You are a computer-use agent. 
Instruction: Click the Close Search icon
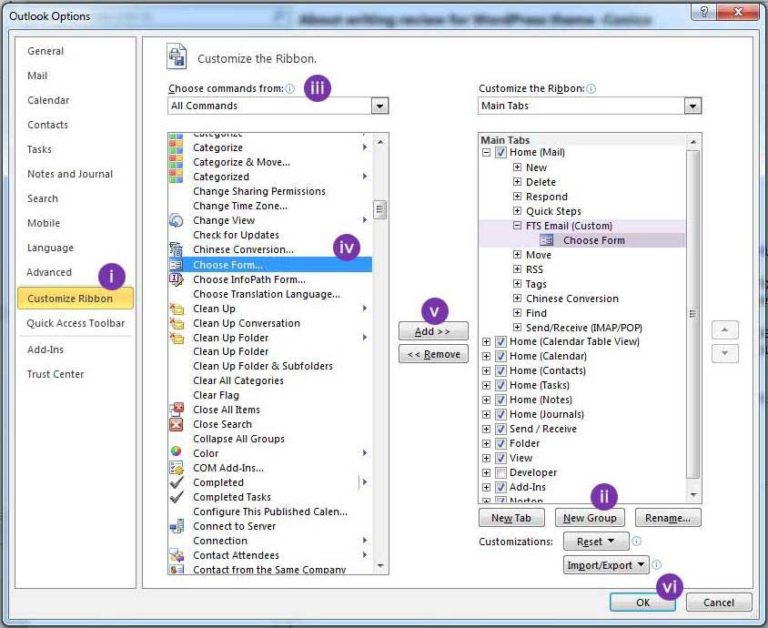pyautogui.click(x=176, y=424)
